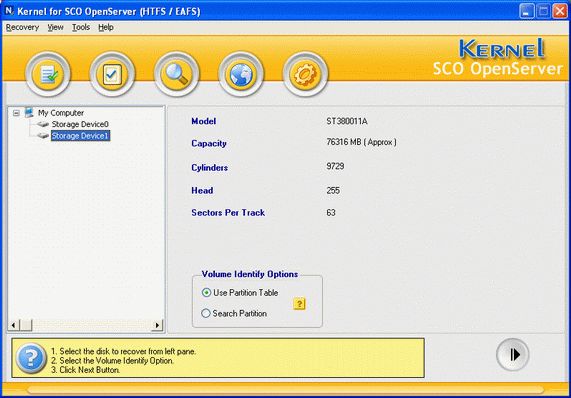Click right arrow of tree scrollbar
This screenshot has height=398, width=571.
(x=157, y=325)
